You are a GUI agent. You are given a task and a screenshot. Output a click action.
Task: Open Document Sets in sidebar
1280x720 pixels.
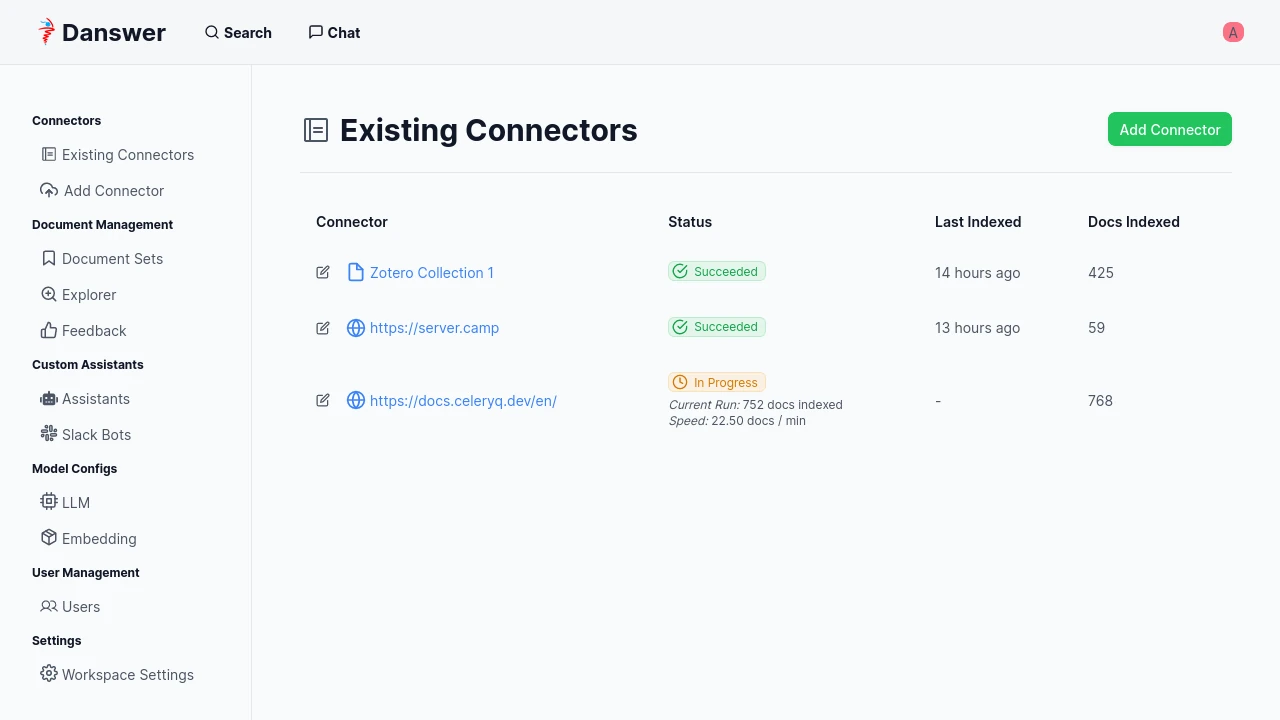click(x=102, y=258)
